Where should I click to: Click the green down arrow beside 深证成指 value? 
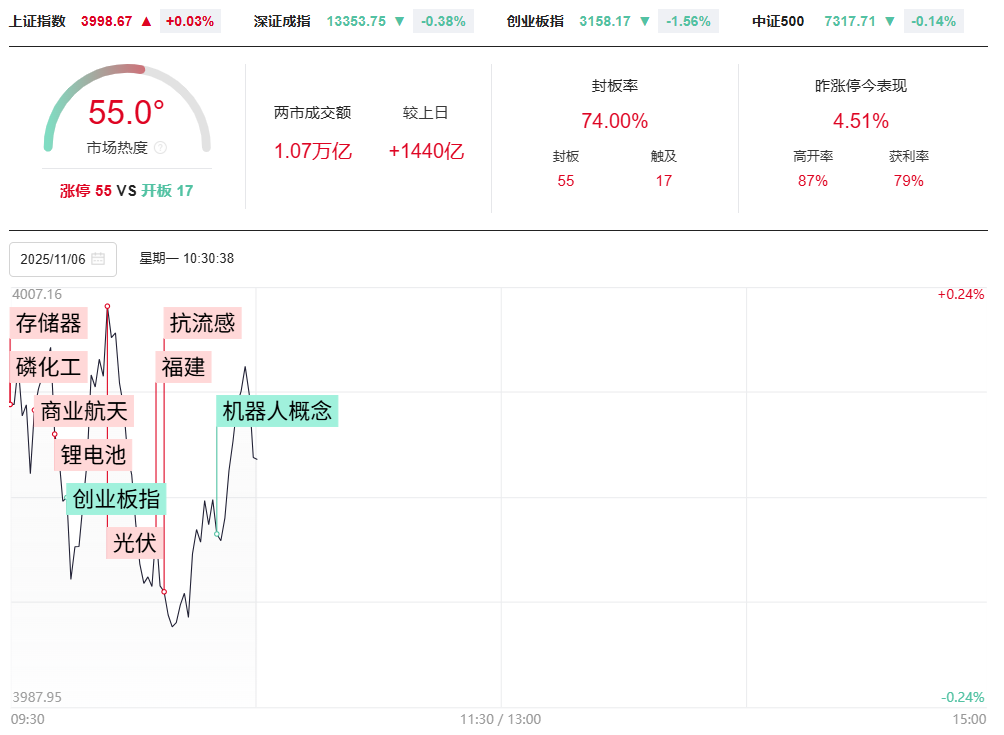click(x=399, y=21)
